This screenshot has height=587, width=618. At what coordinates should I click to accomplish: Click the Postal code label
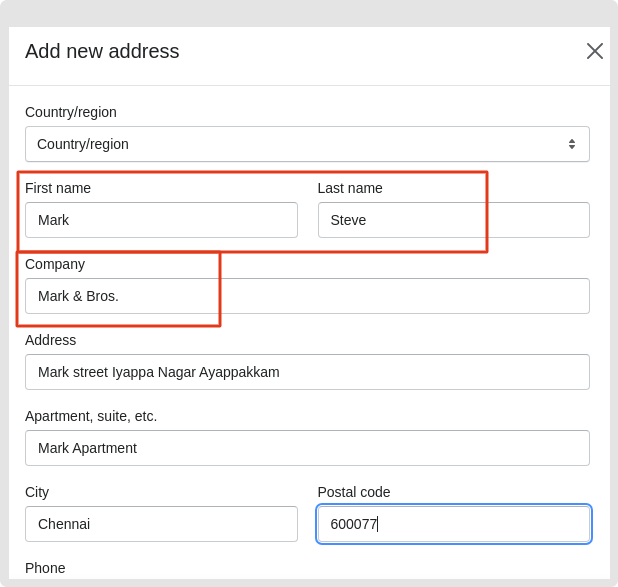point(354,492)
